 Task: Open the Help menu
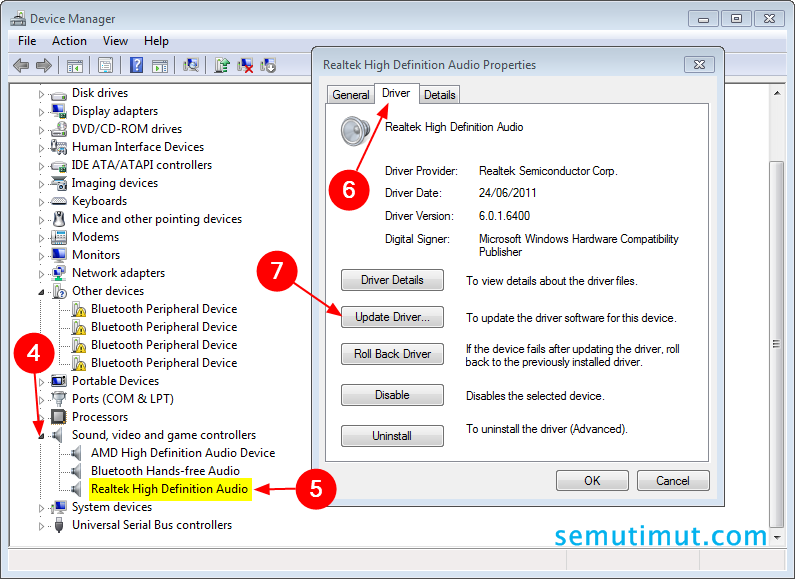[x=156, y=41]
